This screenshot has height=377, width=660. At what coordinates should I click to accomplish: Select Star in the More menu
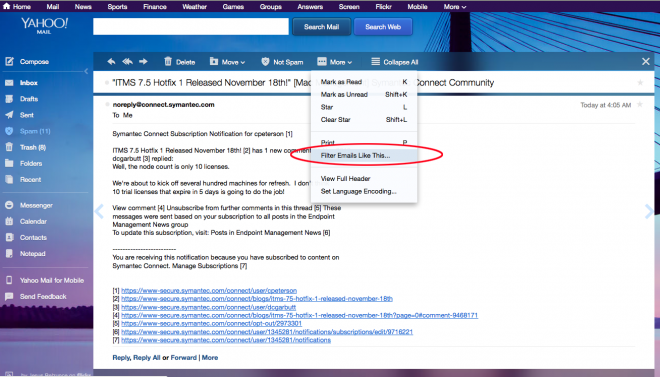[x=364, y=107]
